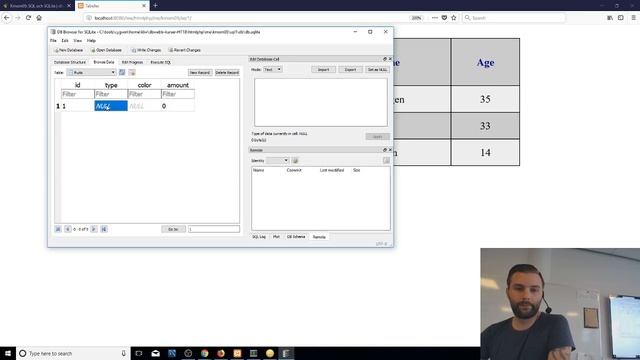Switch to the Remote bottom tab

(x=319, y=237)
